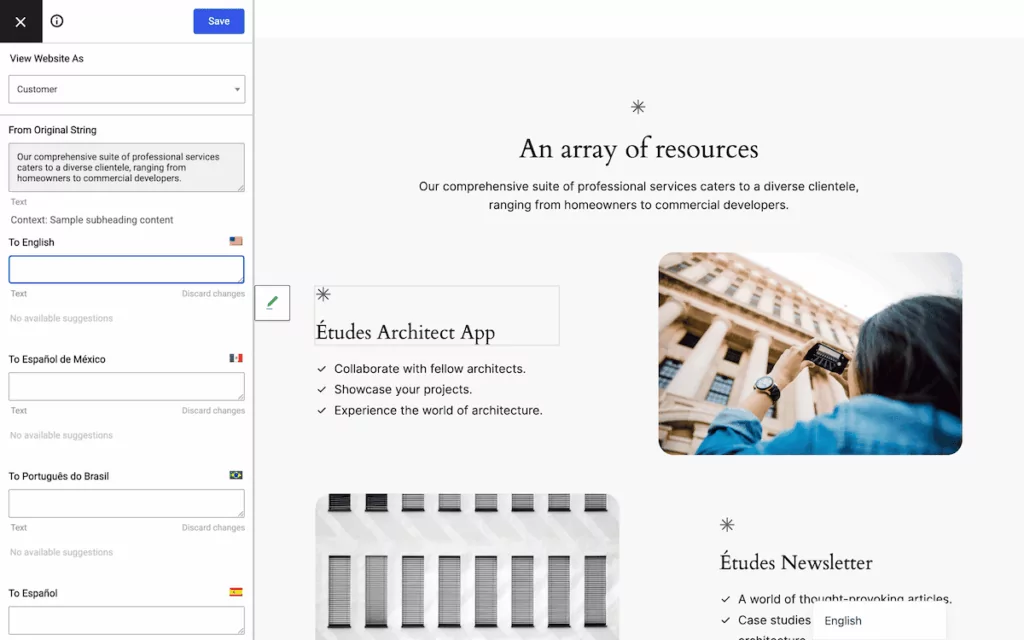
Task: Click the An array of resources heading
Action: point(639,150)
